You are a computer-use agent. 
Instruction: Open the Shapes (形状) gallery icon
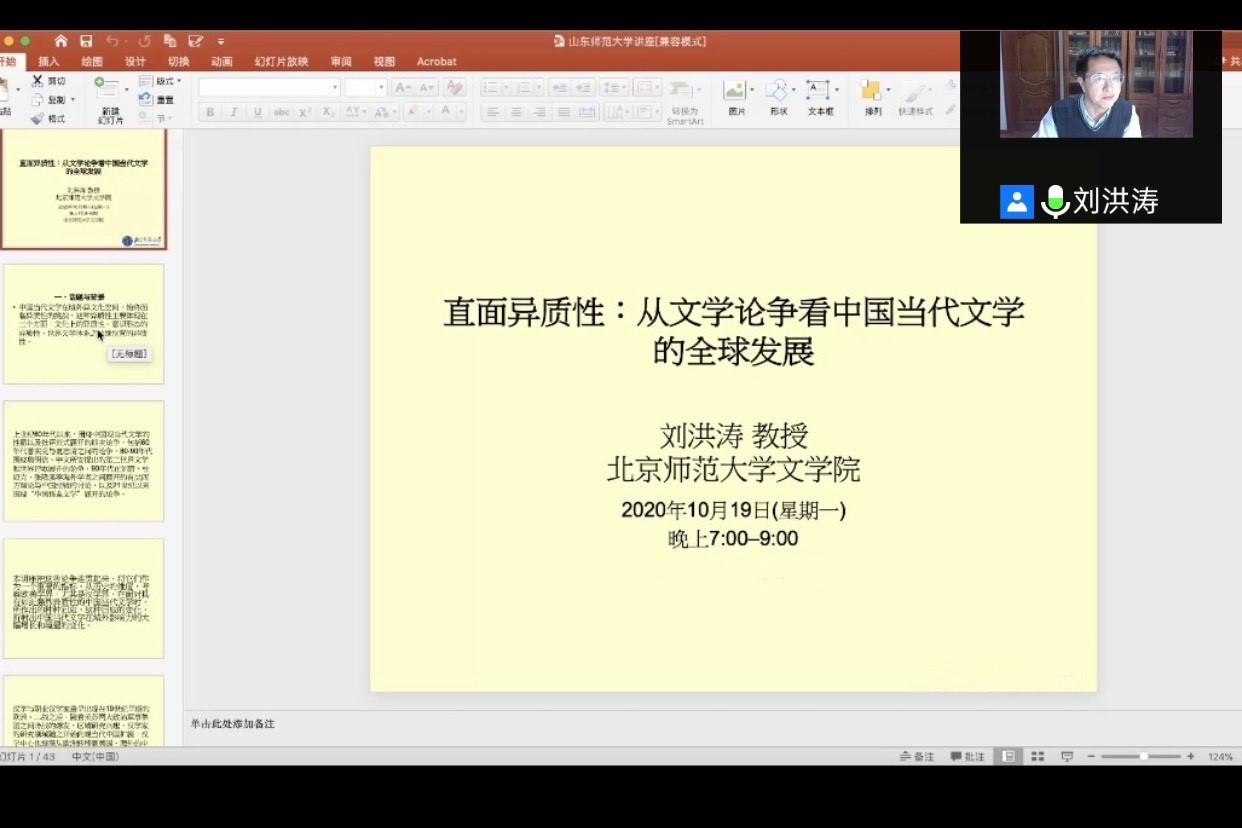click(778, 90)
